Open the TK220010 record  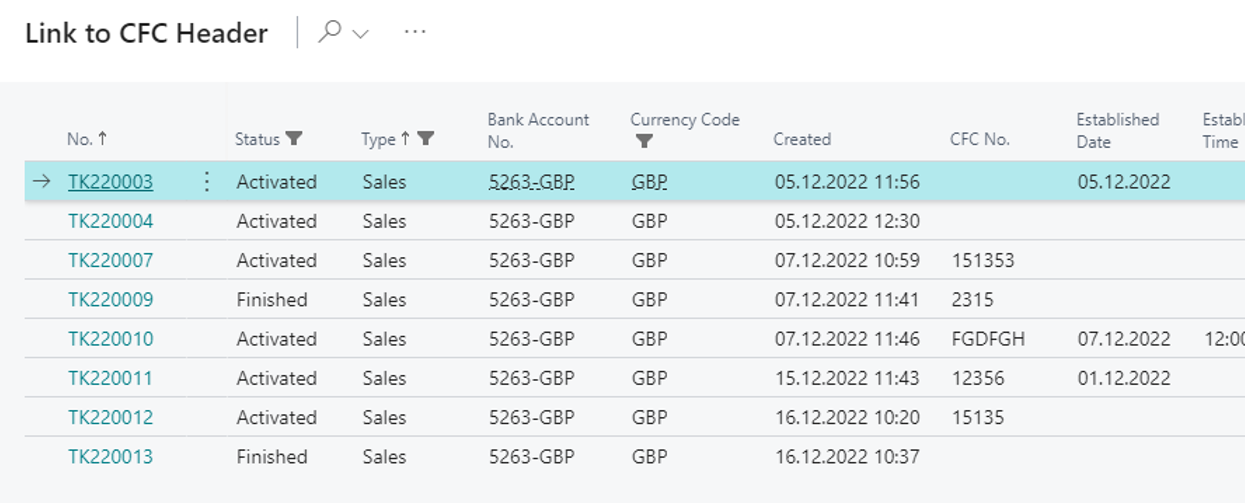click(x=110, y=339)
